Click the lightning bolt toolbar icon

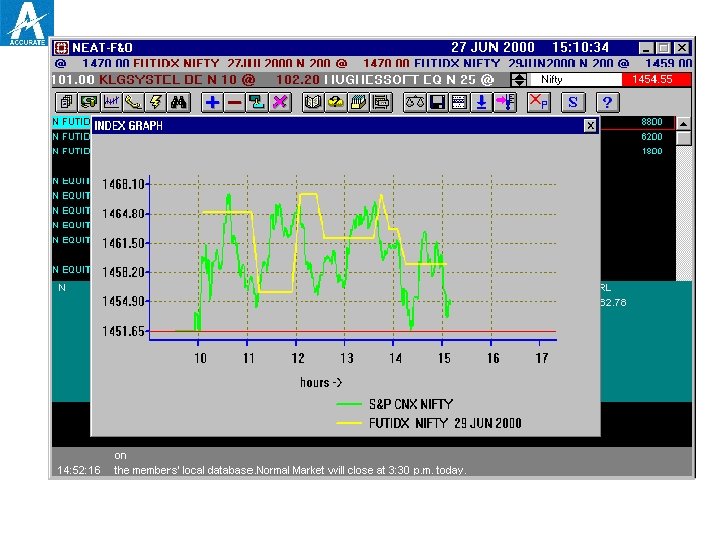[x=156, y=102]
